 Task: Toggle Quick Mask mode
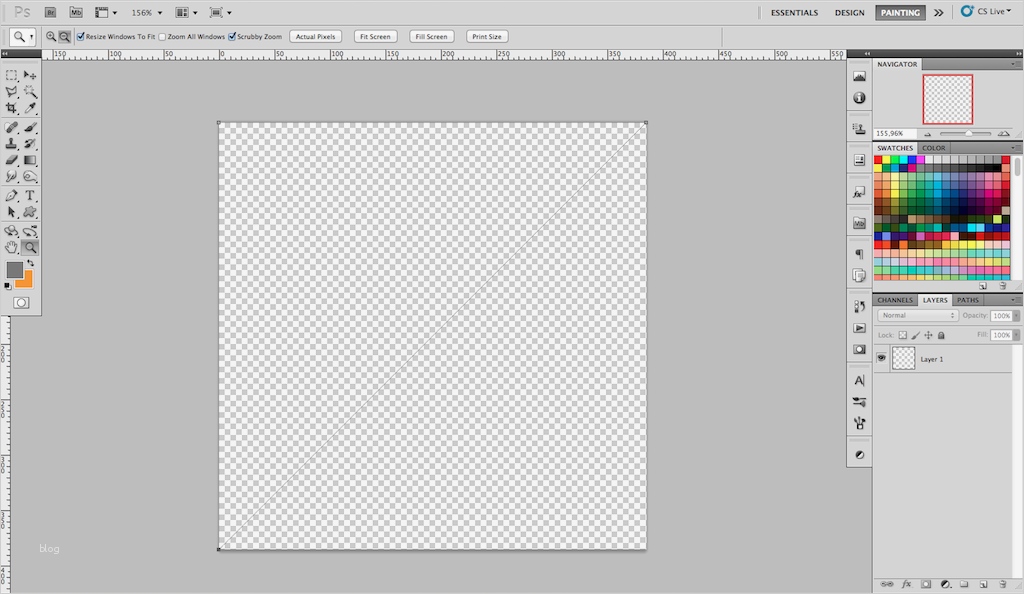point(22,303)
